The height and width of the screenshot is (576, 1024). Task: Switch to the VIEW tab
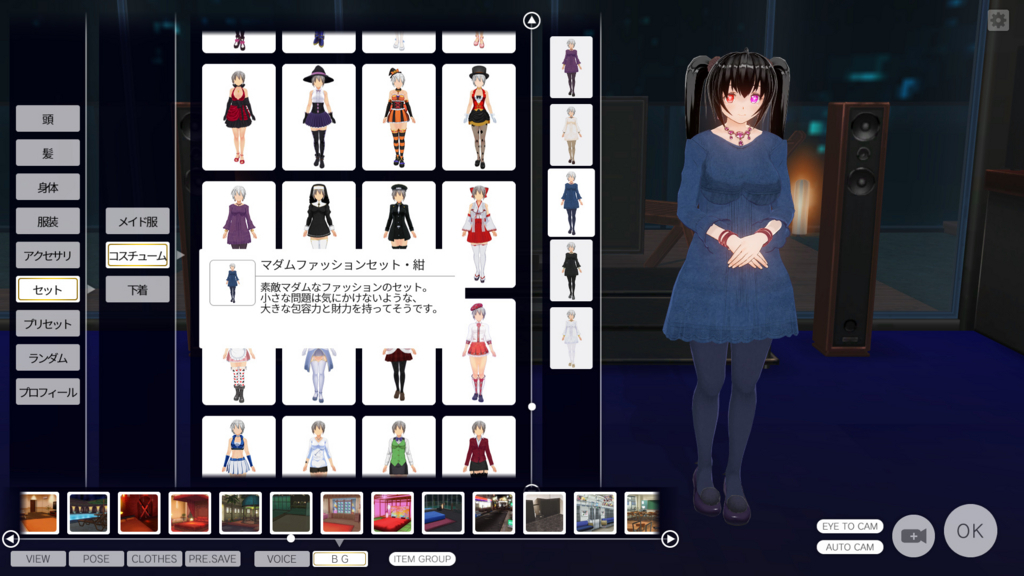pyautogui.click(x=38, y=559)
